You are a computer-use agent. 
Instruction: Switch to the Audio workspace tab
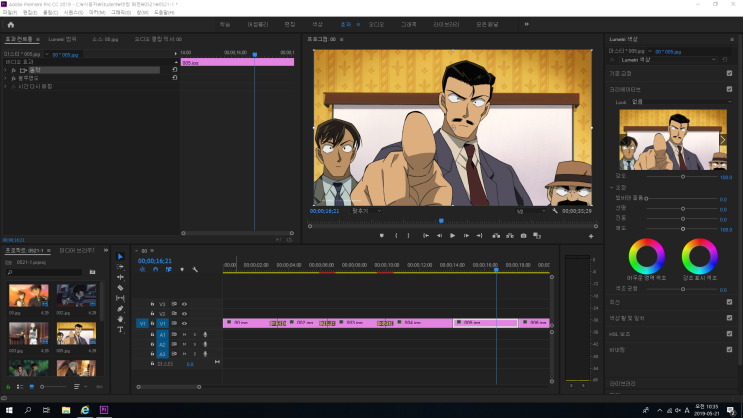coord(376,24)
